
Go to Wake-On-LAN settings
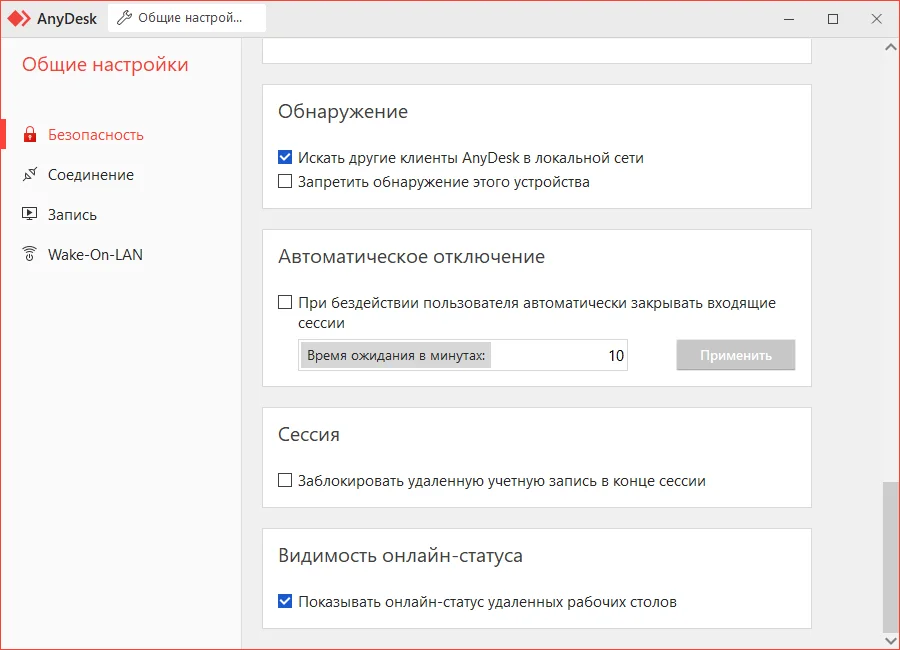[95, 255]
